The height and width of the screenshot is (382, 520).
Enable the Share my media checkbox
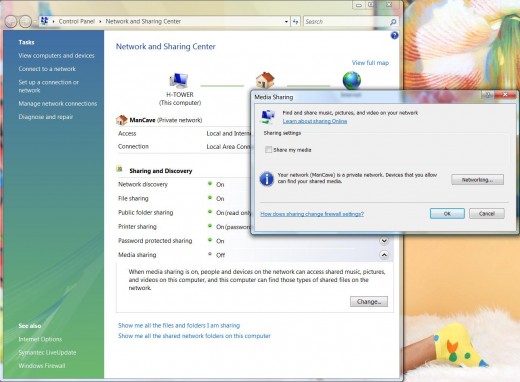point(268,150)
